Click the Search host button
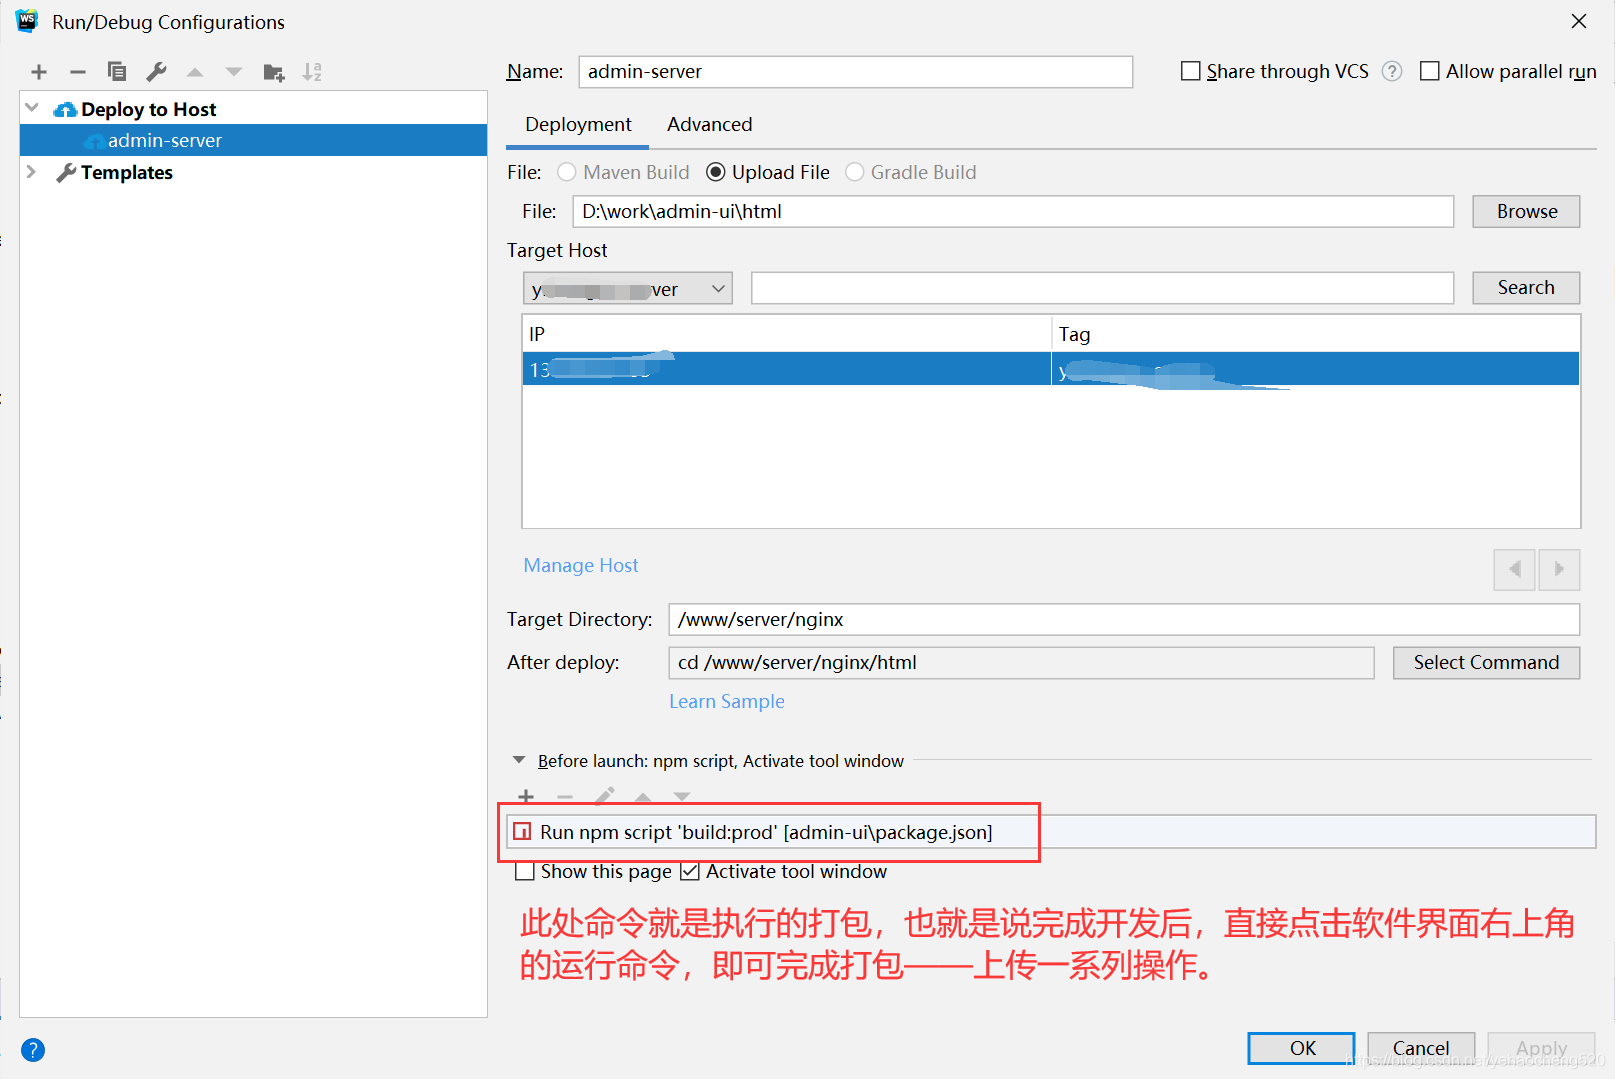 coord(1526,288)
